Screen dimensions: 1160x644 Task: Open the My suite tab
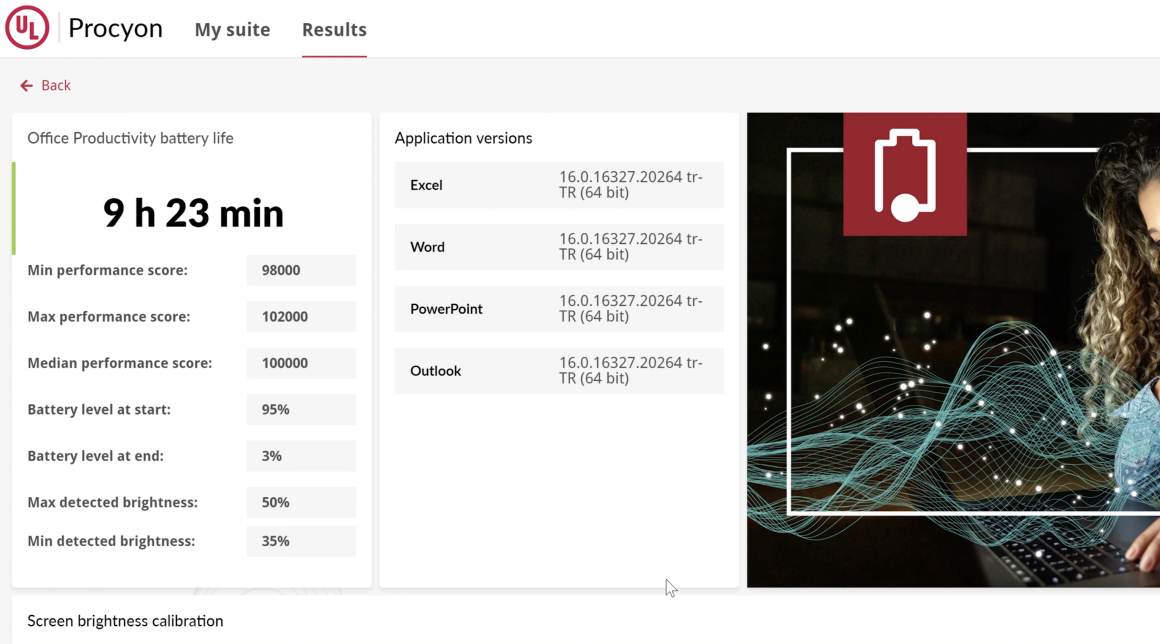[x=232, y=30]
